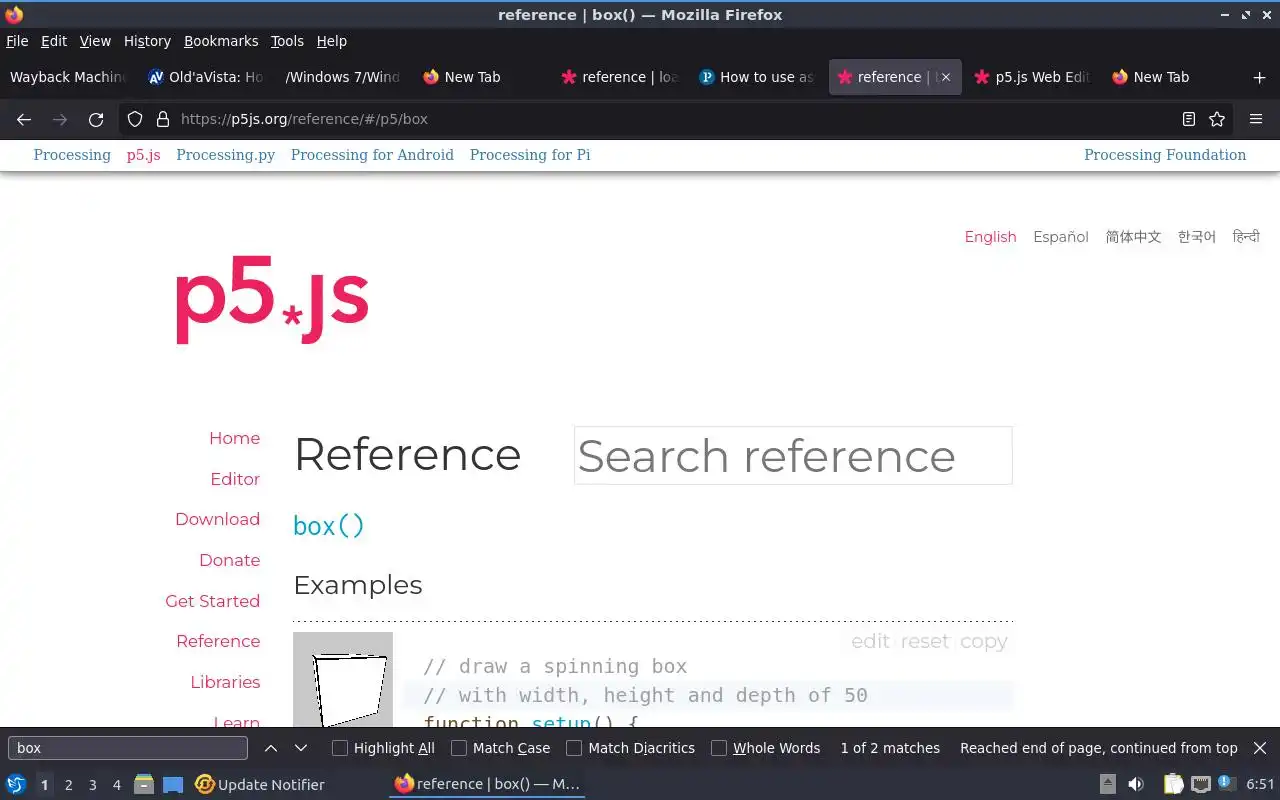Open the Processing link in top bar
The image size is (1280, 800).
72,155
